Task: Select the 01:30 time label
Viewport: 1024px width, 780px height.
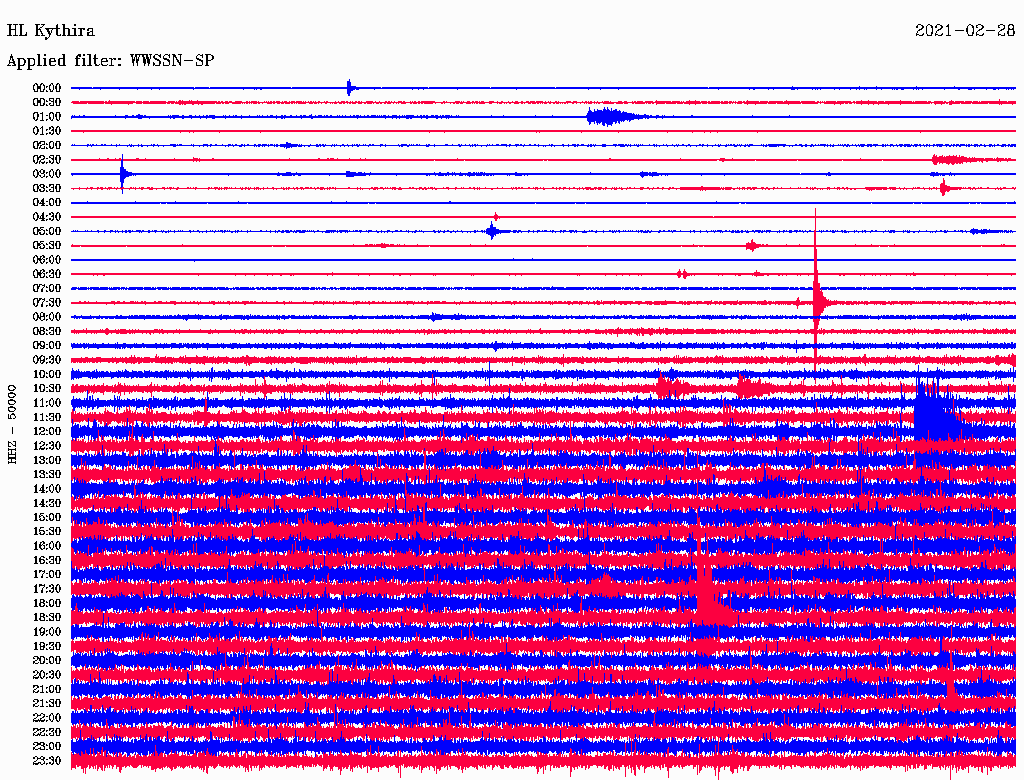Action: 47,131
